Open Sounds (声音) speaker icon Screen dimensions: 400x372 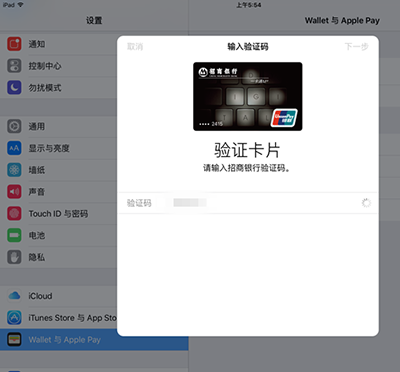coord(14,192)
